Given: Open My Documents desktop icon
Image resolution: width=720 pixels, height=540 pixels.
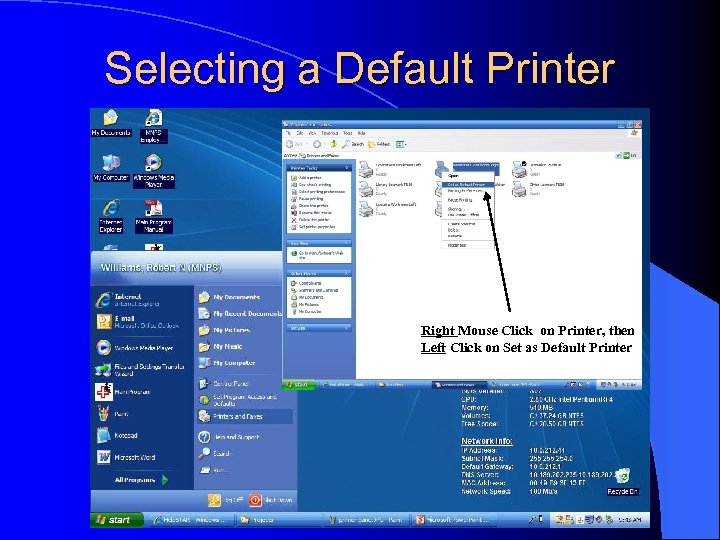Looking at the screenshot, I should click(x=111, y=123).
